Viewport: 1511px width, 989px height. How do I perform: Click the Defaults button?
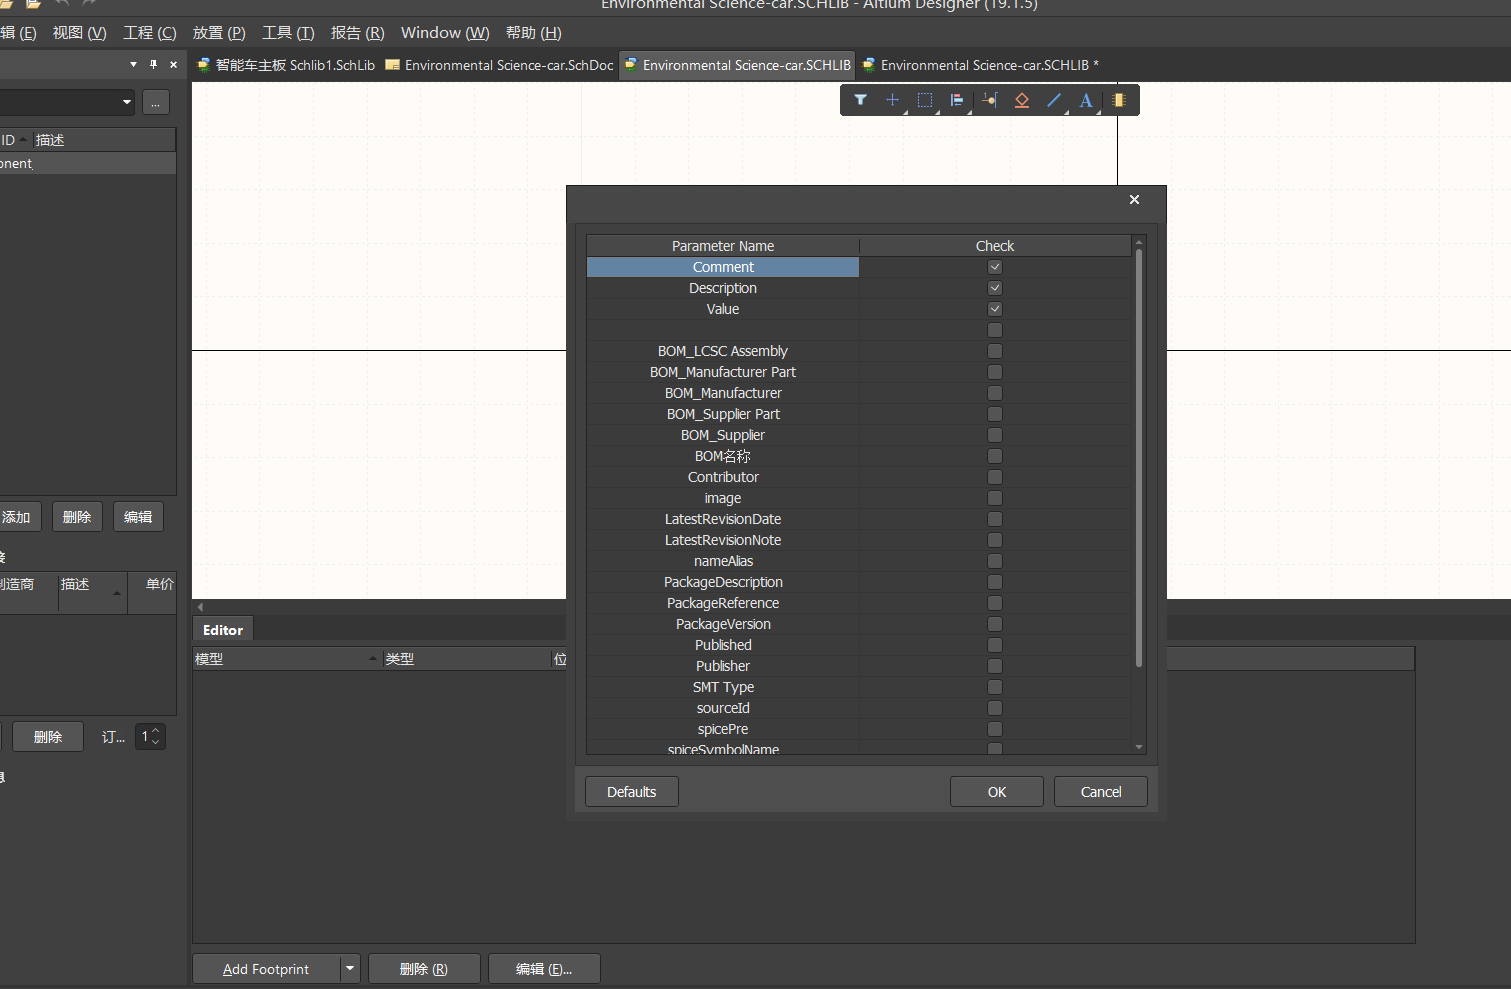coord(632,792)
